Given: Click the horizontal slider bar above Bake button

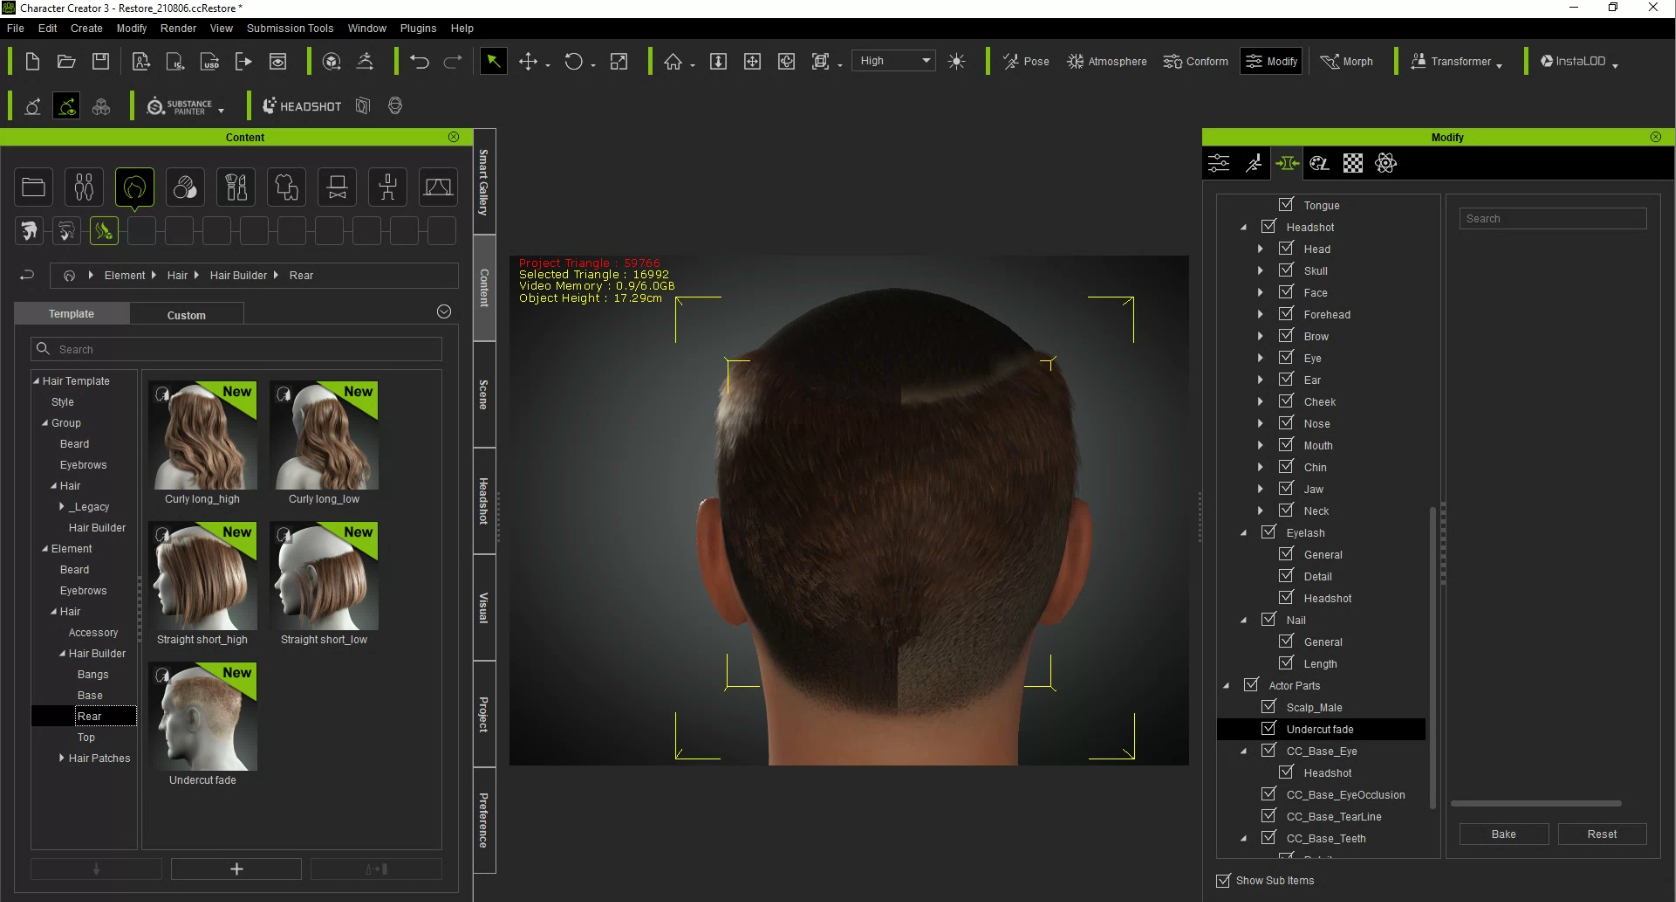Looking at the screenshot, I should pyautogui.click(x=1536, y=803).
